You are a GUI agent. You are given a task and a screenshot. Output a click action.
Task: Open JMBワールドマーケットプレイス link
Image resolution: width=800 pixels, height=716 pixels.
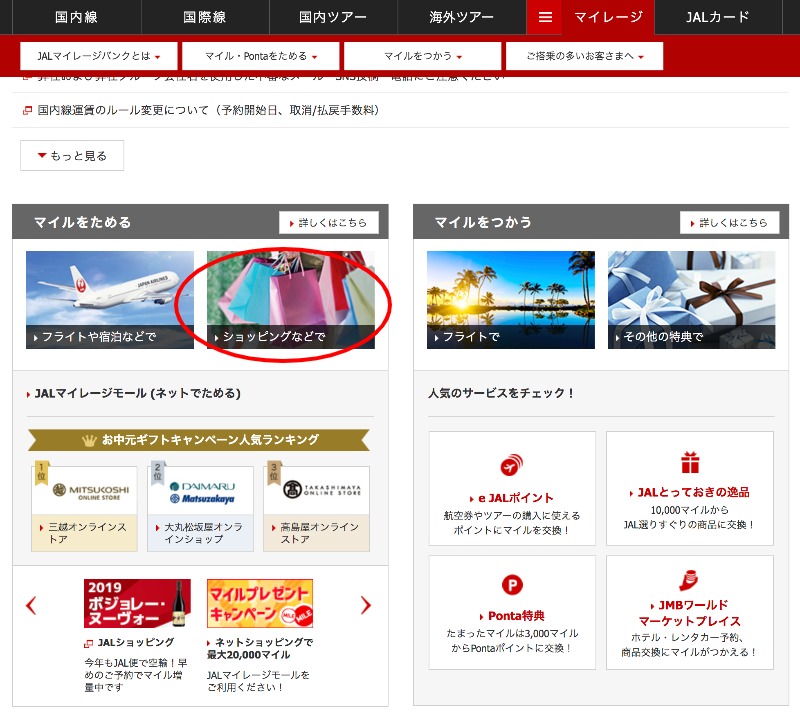690,613
